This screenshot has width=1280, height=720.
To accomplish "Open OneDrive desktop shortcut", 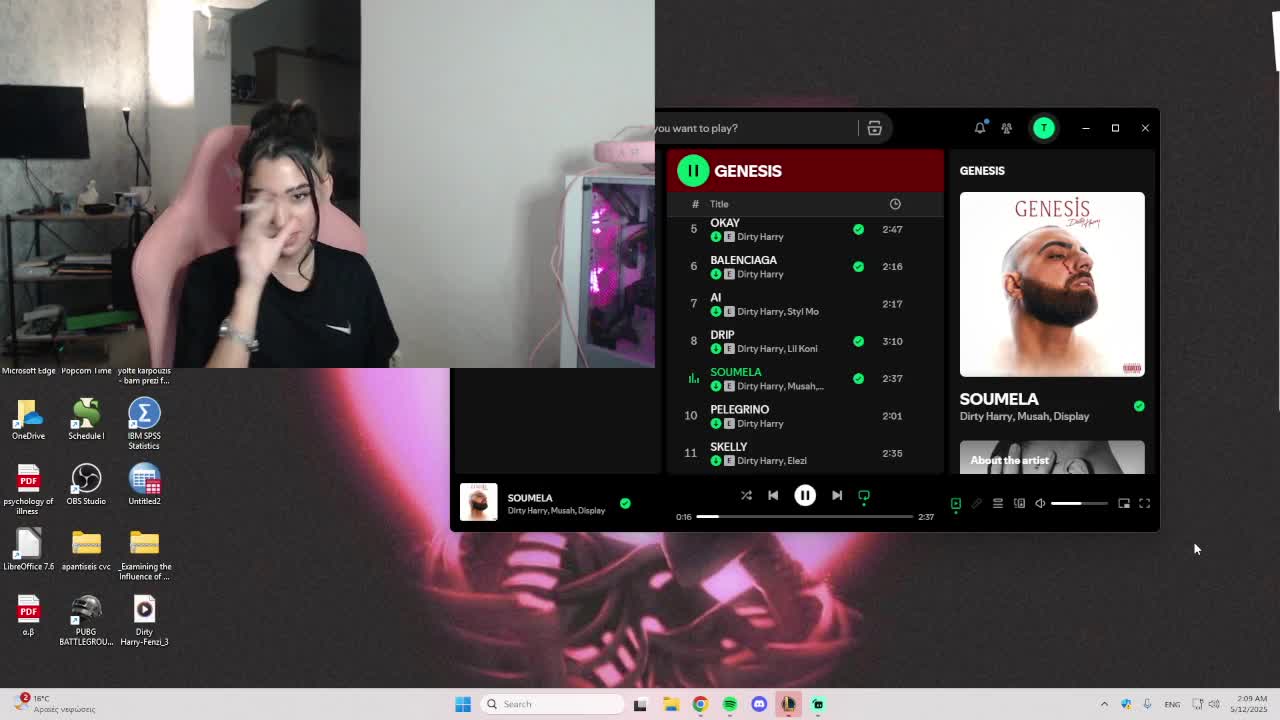I will [28, 420].
